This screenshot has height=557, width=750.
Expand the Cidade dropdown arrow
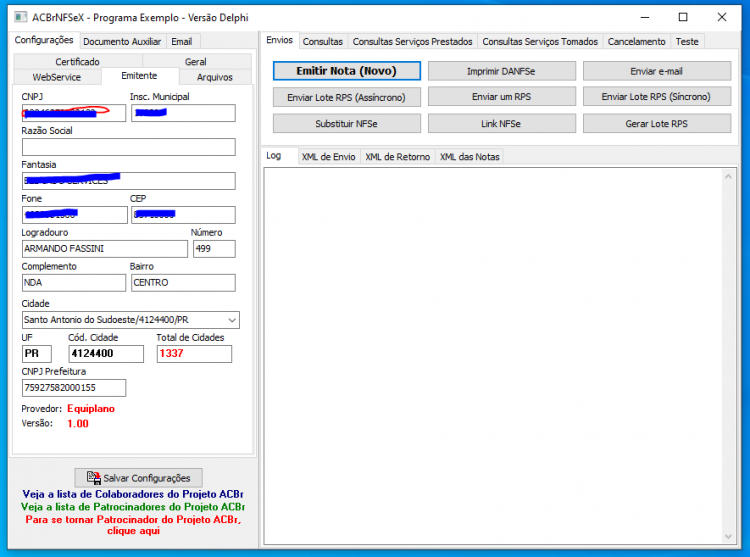tap(232, 320)
